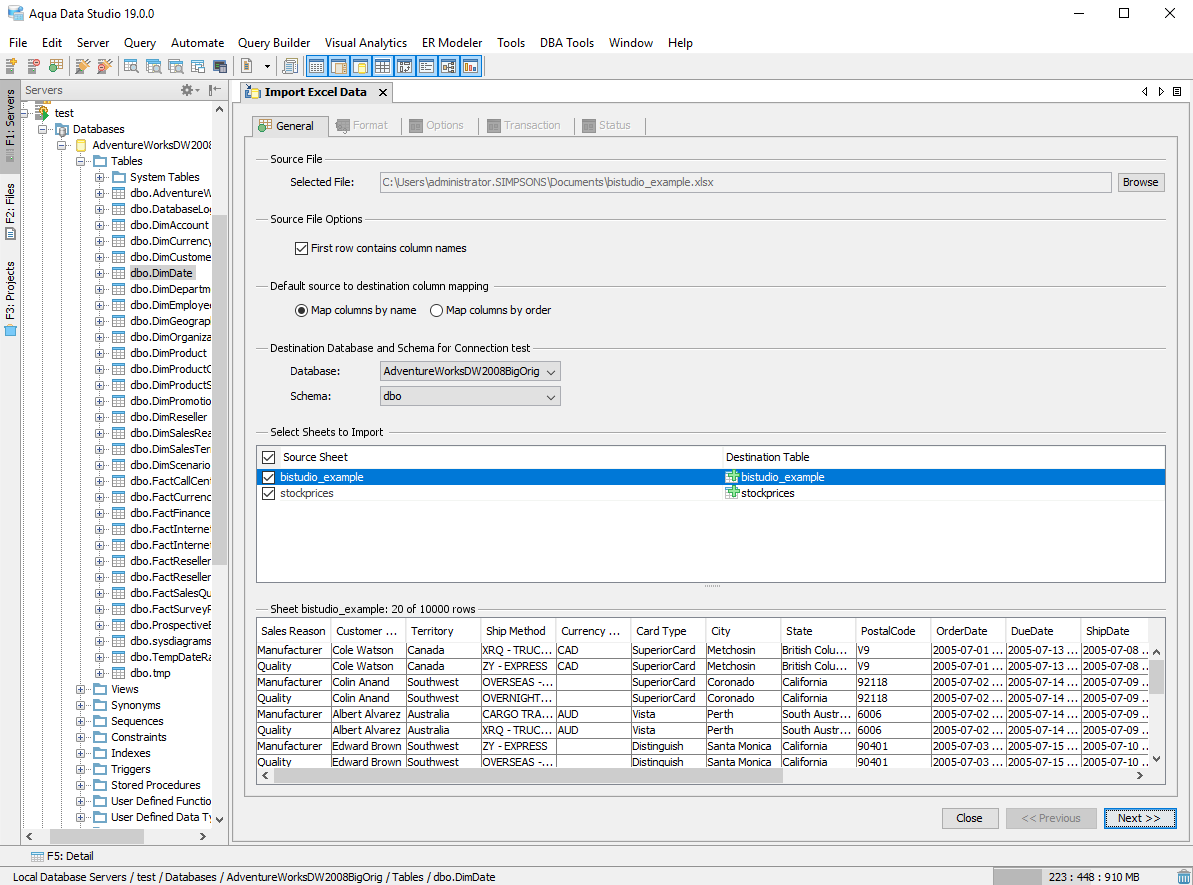Expand the Views tree node
Screen dimensions: 1193x885
(81, 689)
